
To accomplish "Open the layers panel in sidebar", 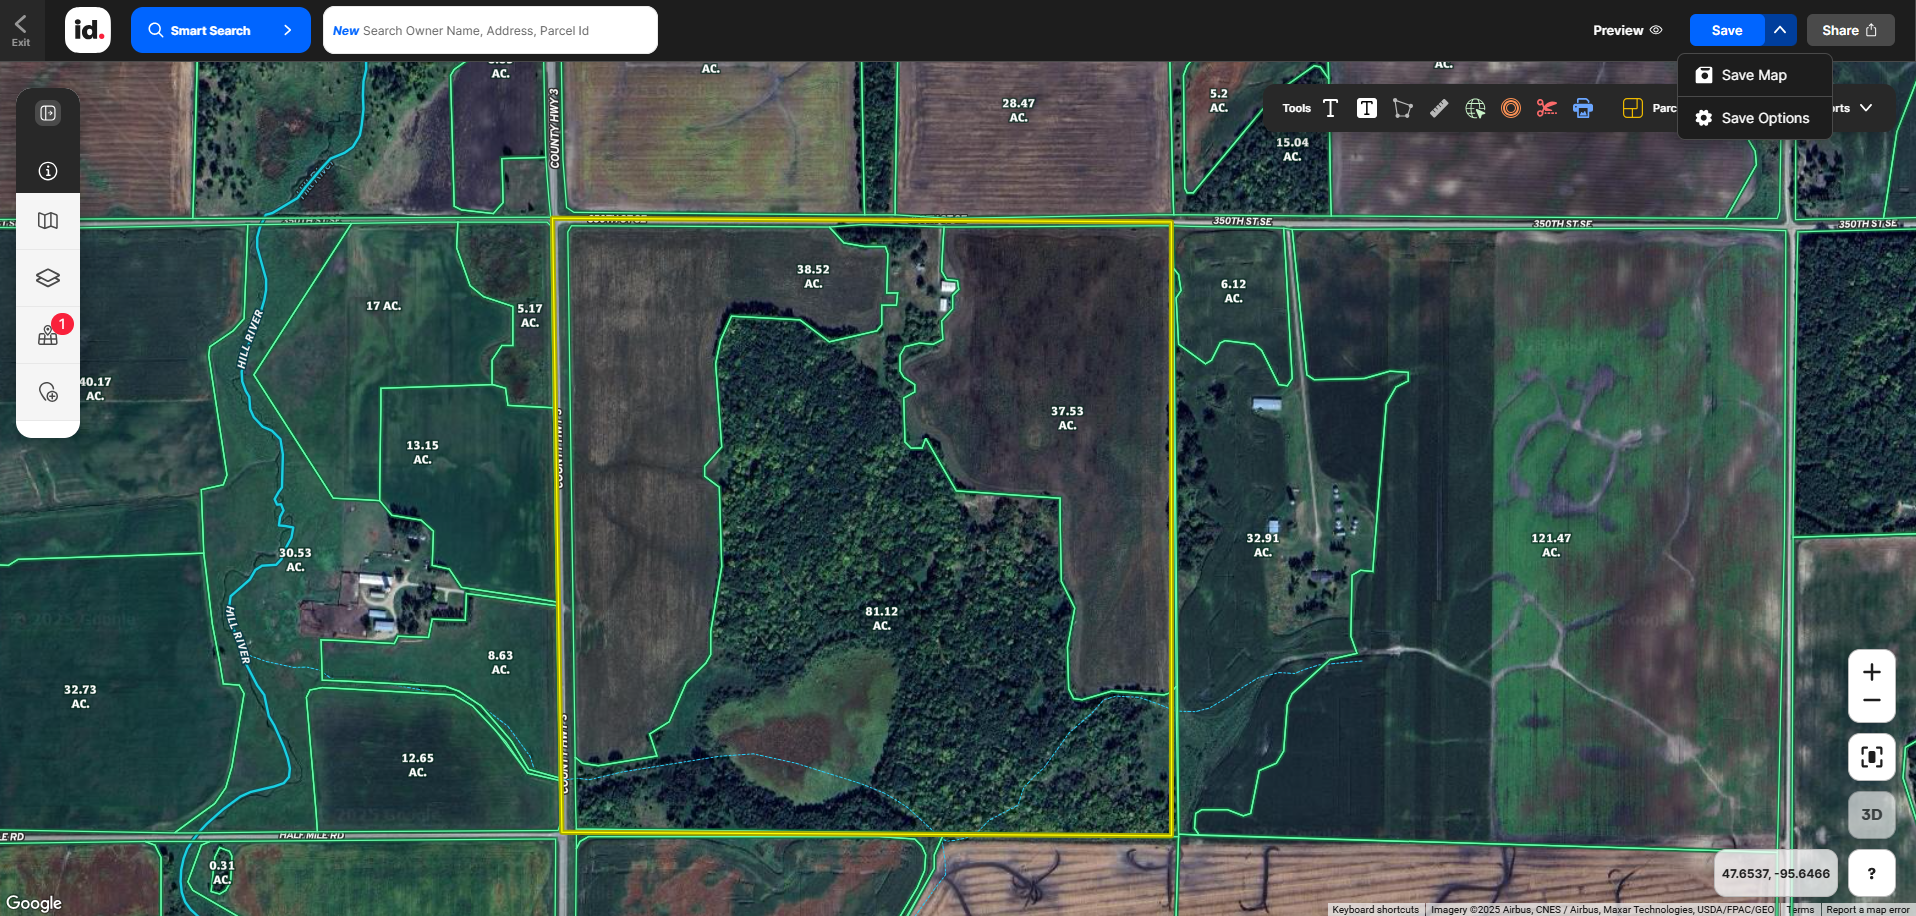I will point(48,278).
